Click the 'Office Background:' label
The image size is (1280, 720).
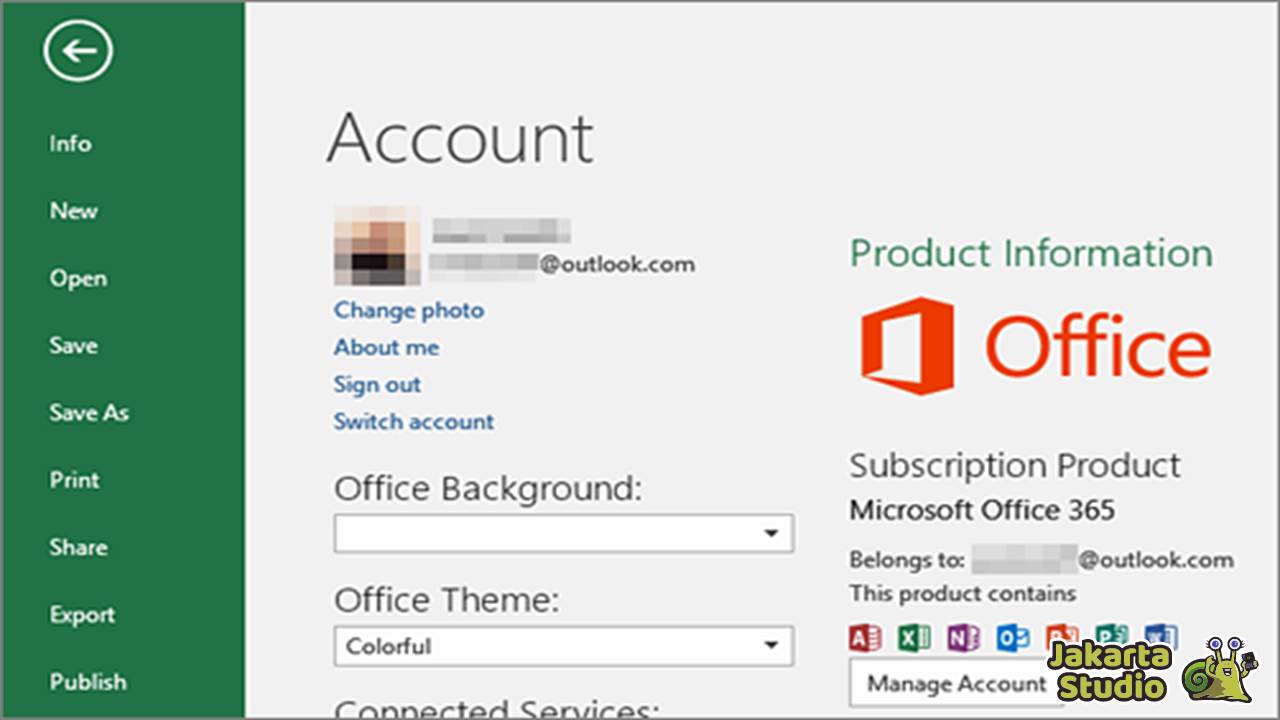point(488,489)
